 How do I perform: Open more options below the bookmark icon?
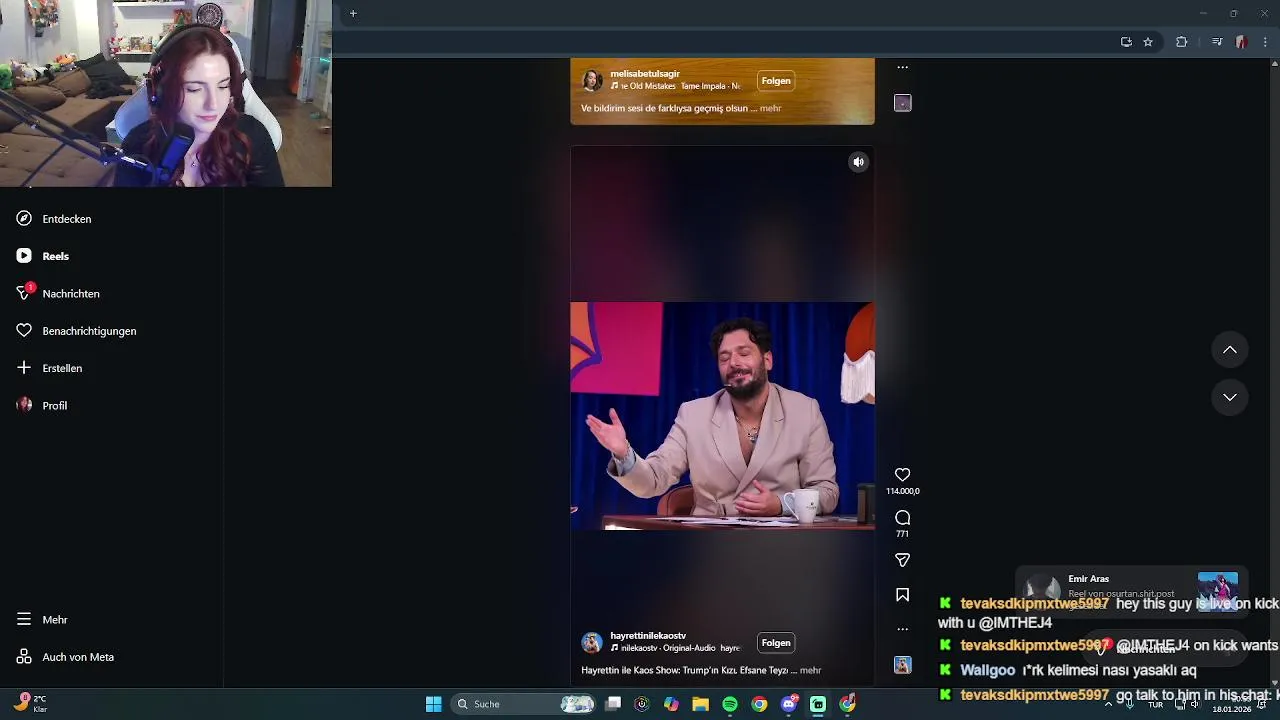[x=902, y=629]
